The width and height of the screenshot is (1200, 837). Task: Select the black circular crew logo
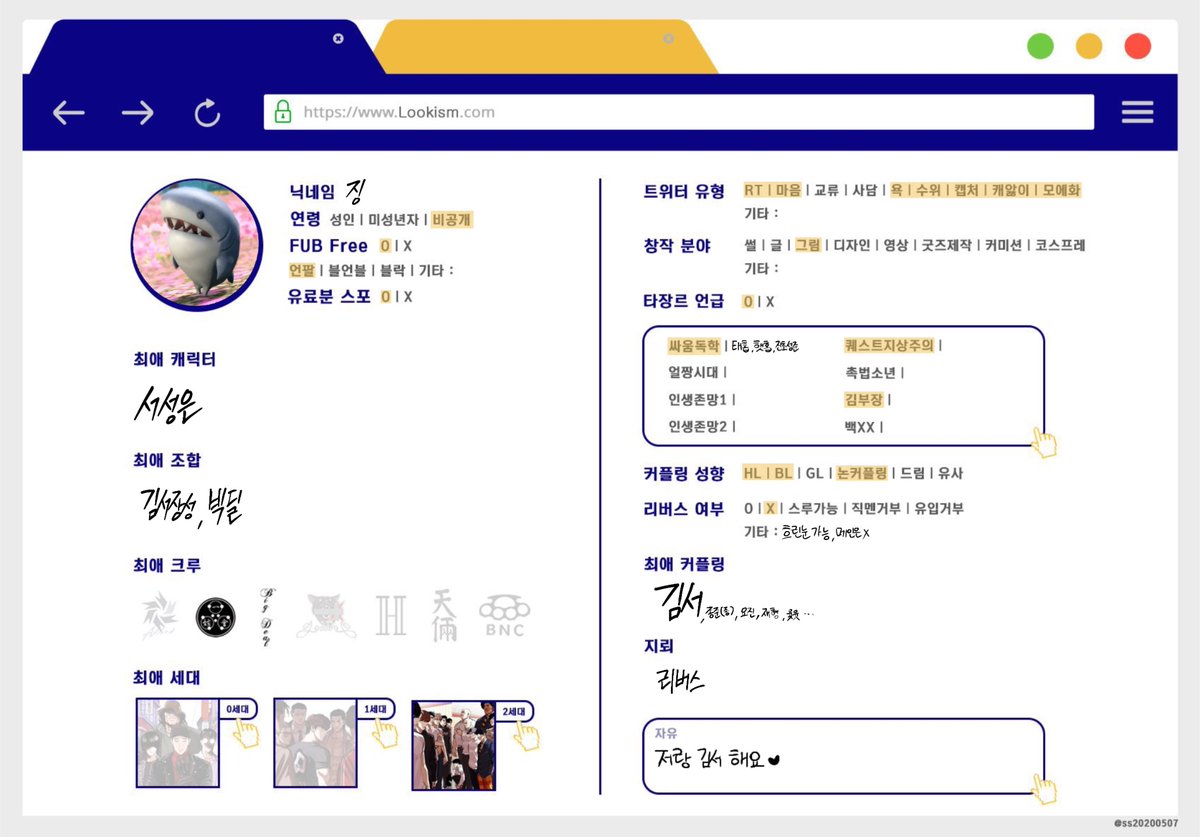(215, 617)
